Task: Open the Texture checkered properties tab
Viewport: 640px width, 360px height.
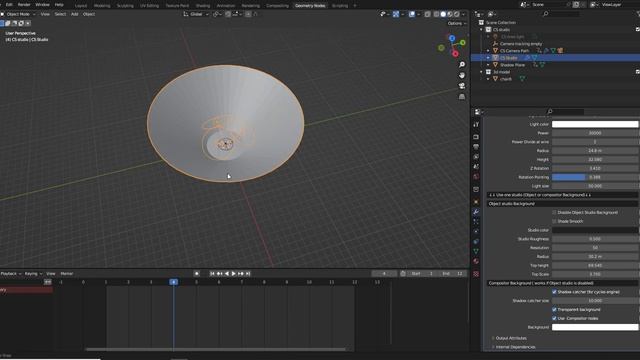Action: (476, 274)
